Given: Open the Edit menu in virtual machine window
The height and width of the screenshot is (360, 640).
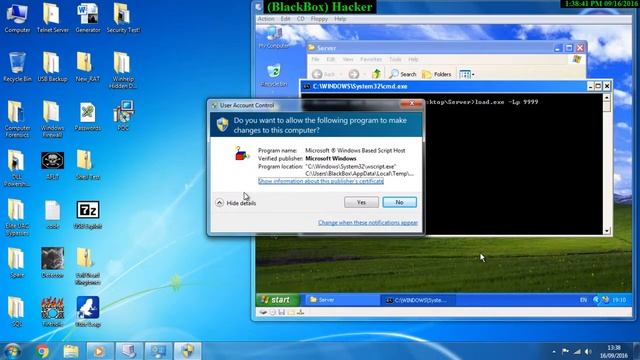Looking at the screenshot, I should tap(285, 19).
